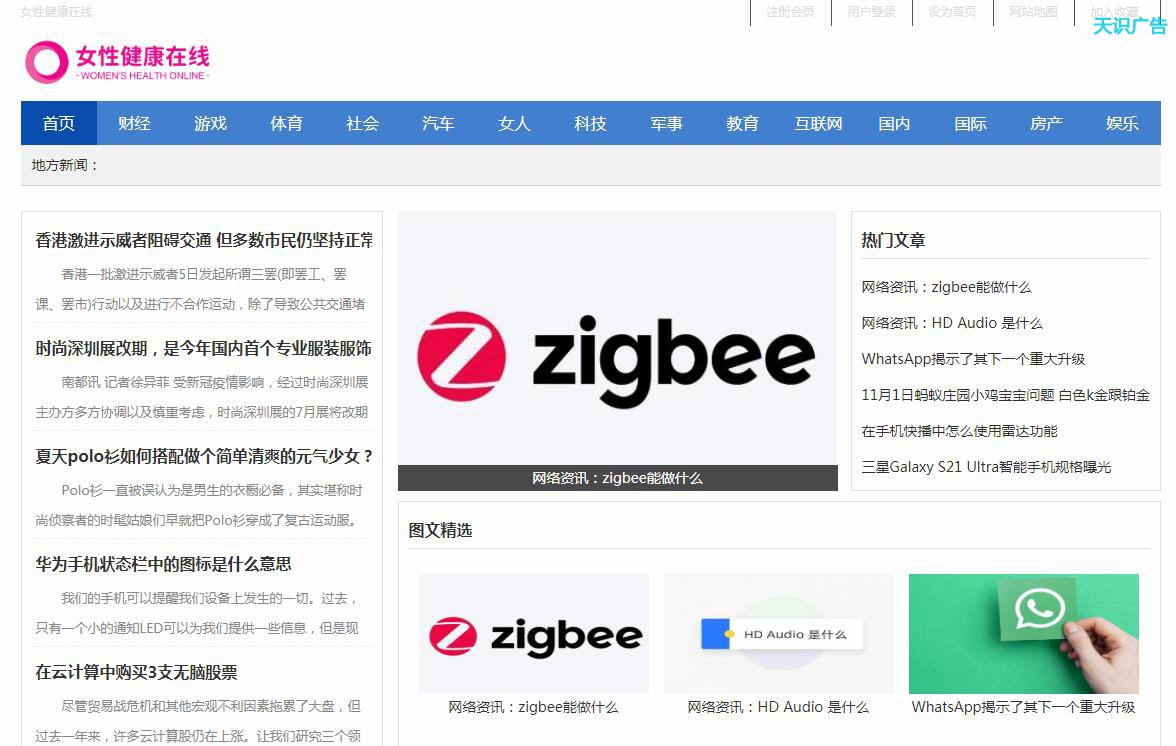Open the 互联网 navigation item
Viewport: 1176px width, 746px height.
tap(818, 123)
